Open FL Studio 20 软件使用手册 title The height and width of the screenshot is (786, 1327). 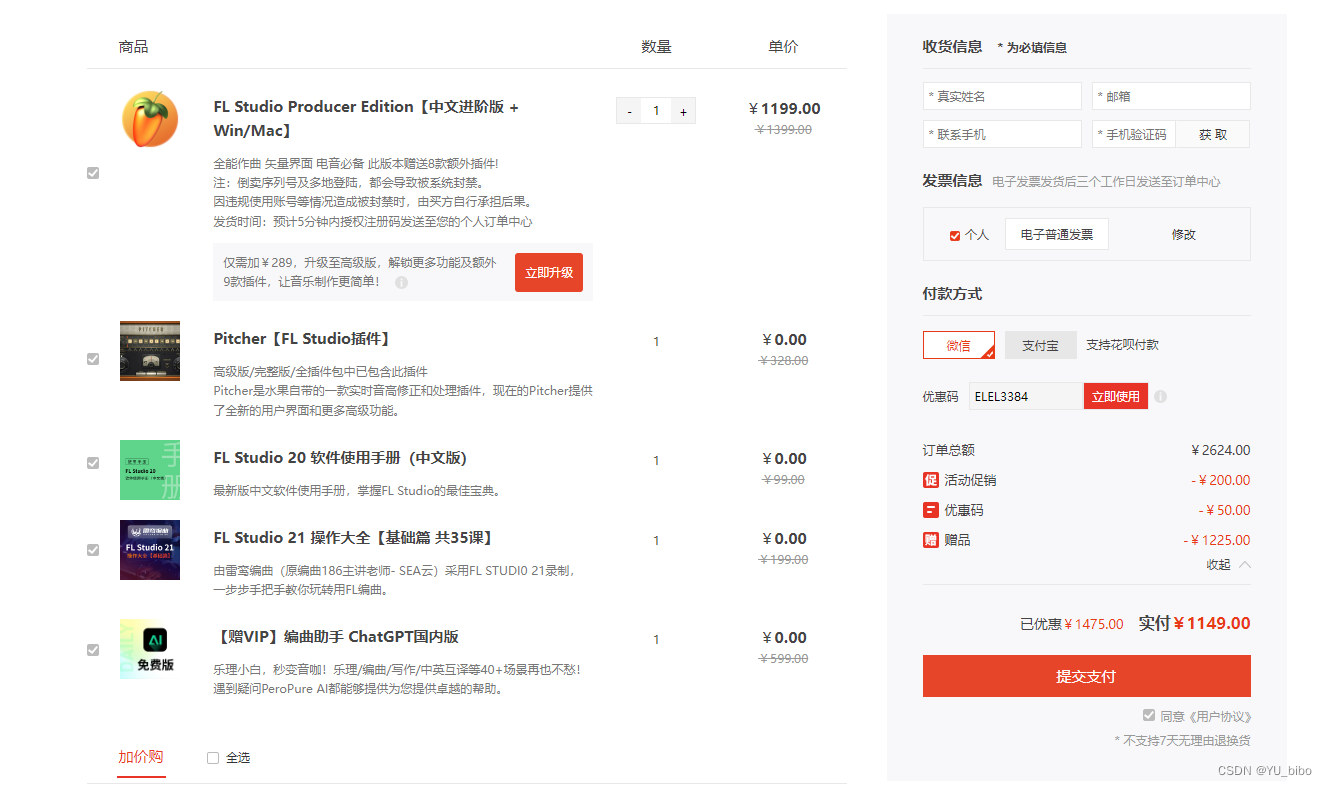click(340, 457)
